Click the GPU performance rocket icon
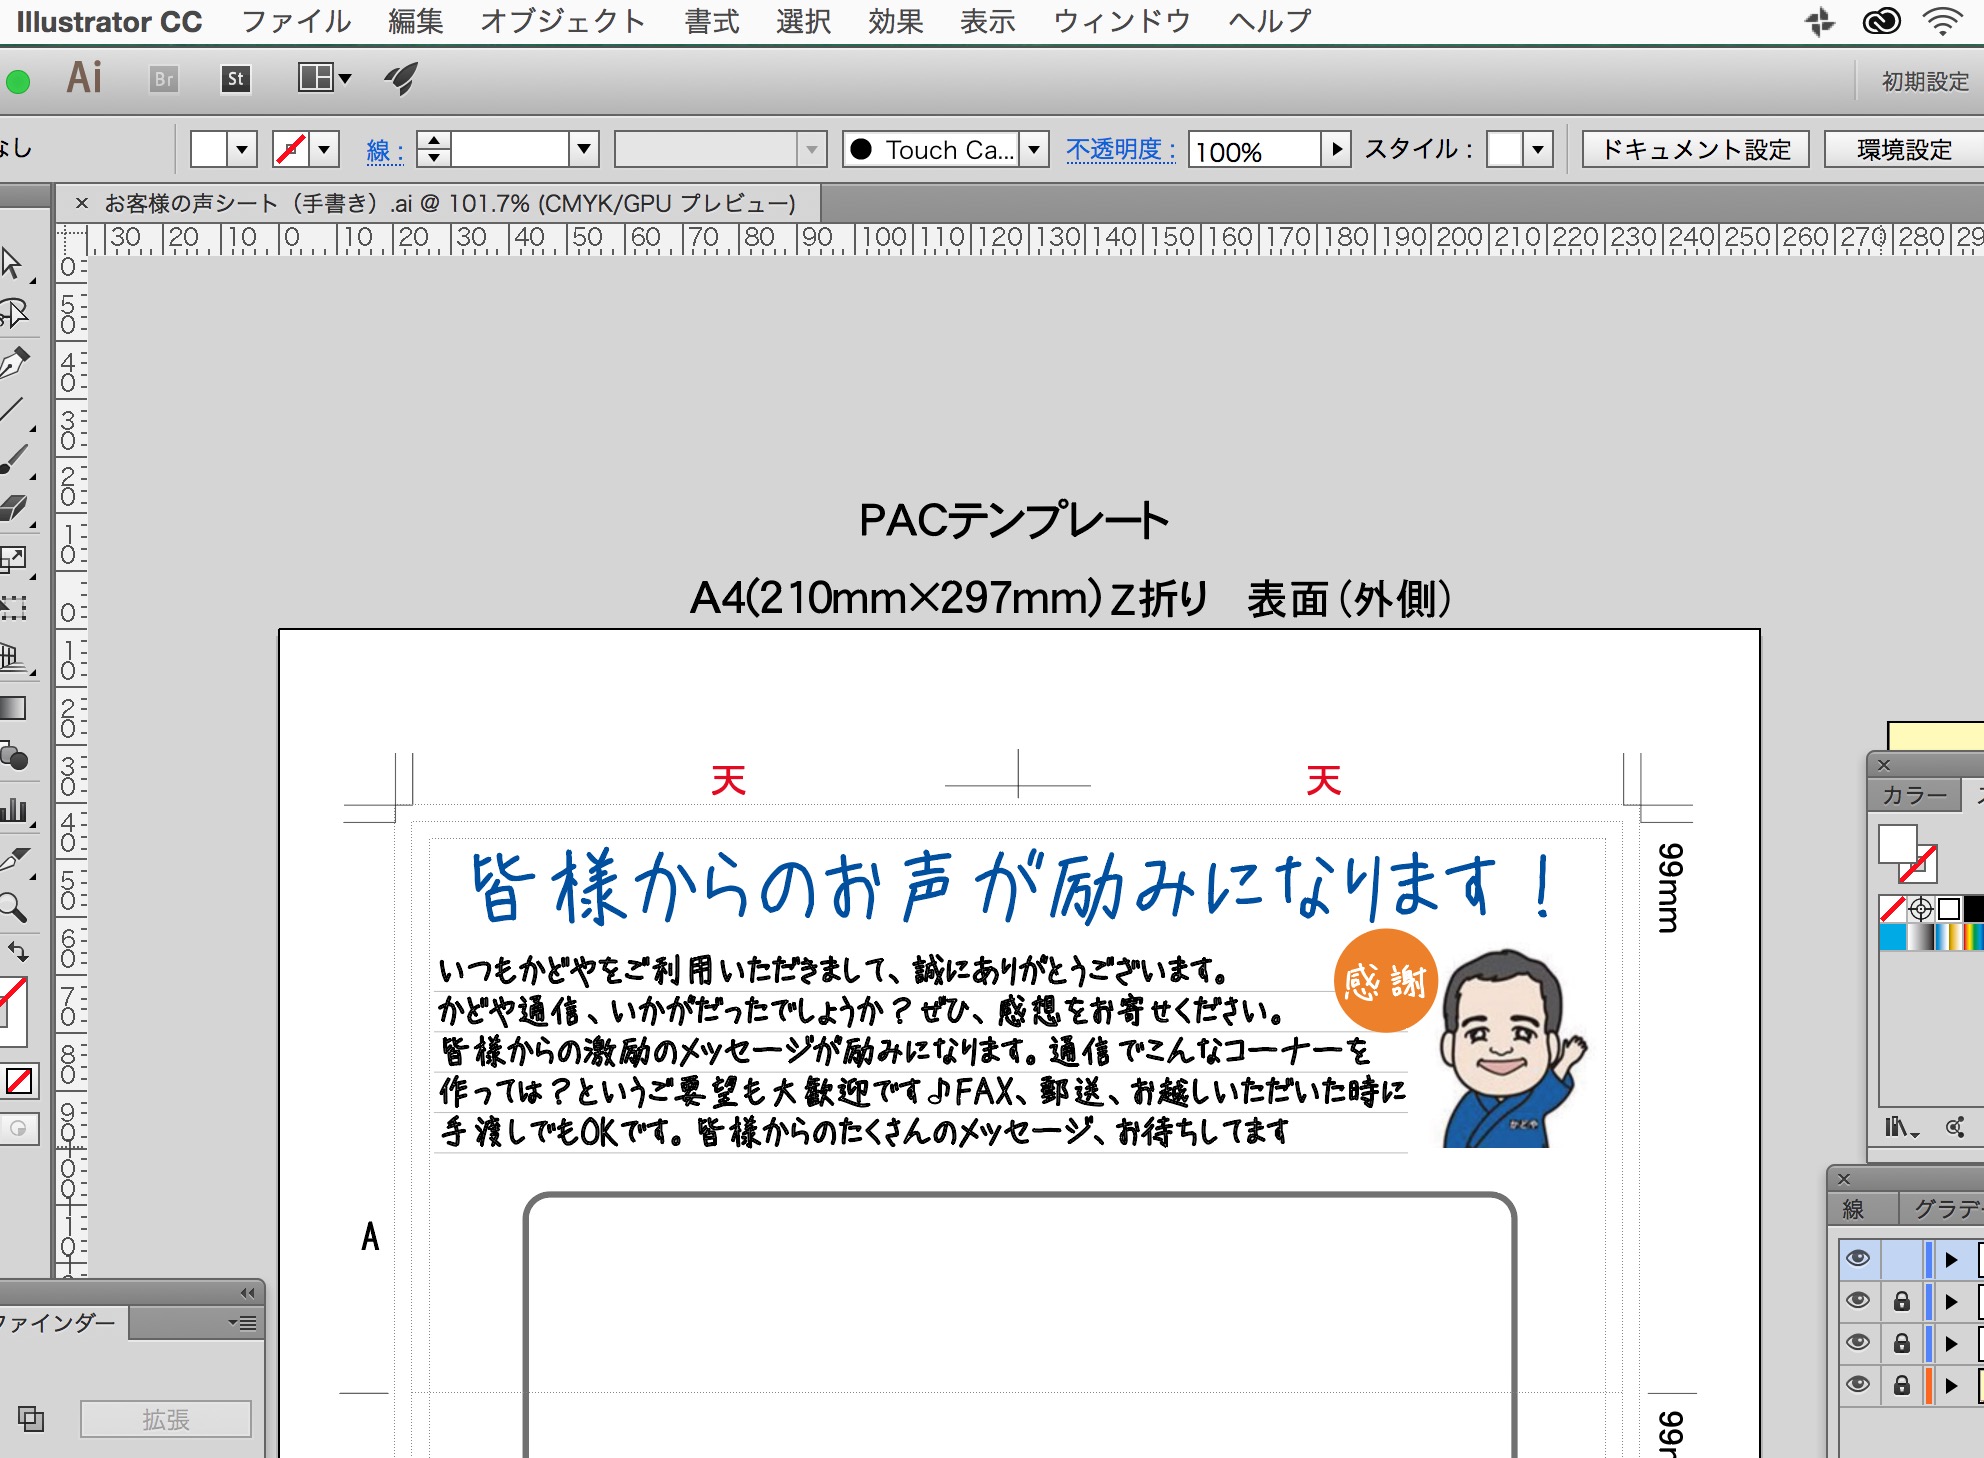 pos(401,78)
